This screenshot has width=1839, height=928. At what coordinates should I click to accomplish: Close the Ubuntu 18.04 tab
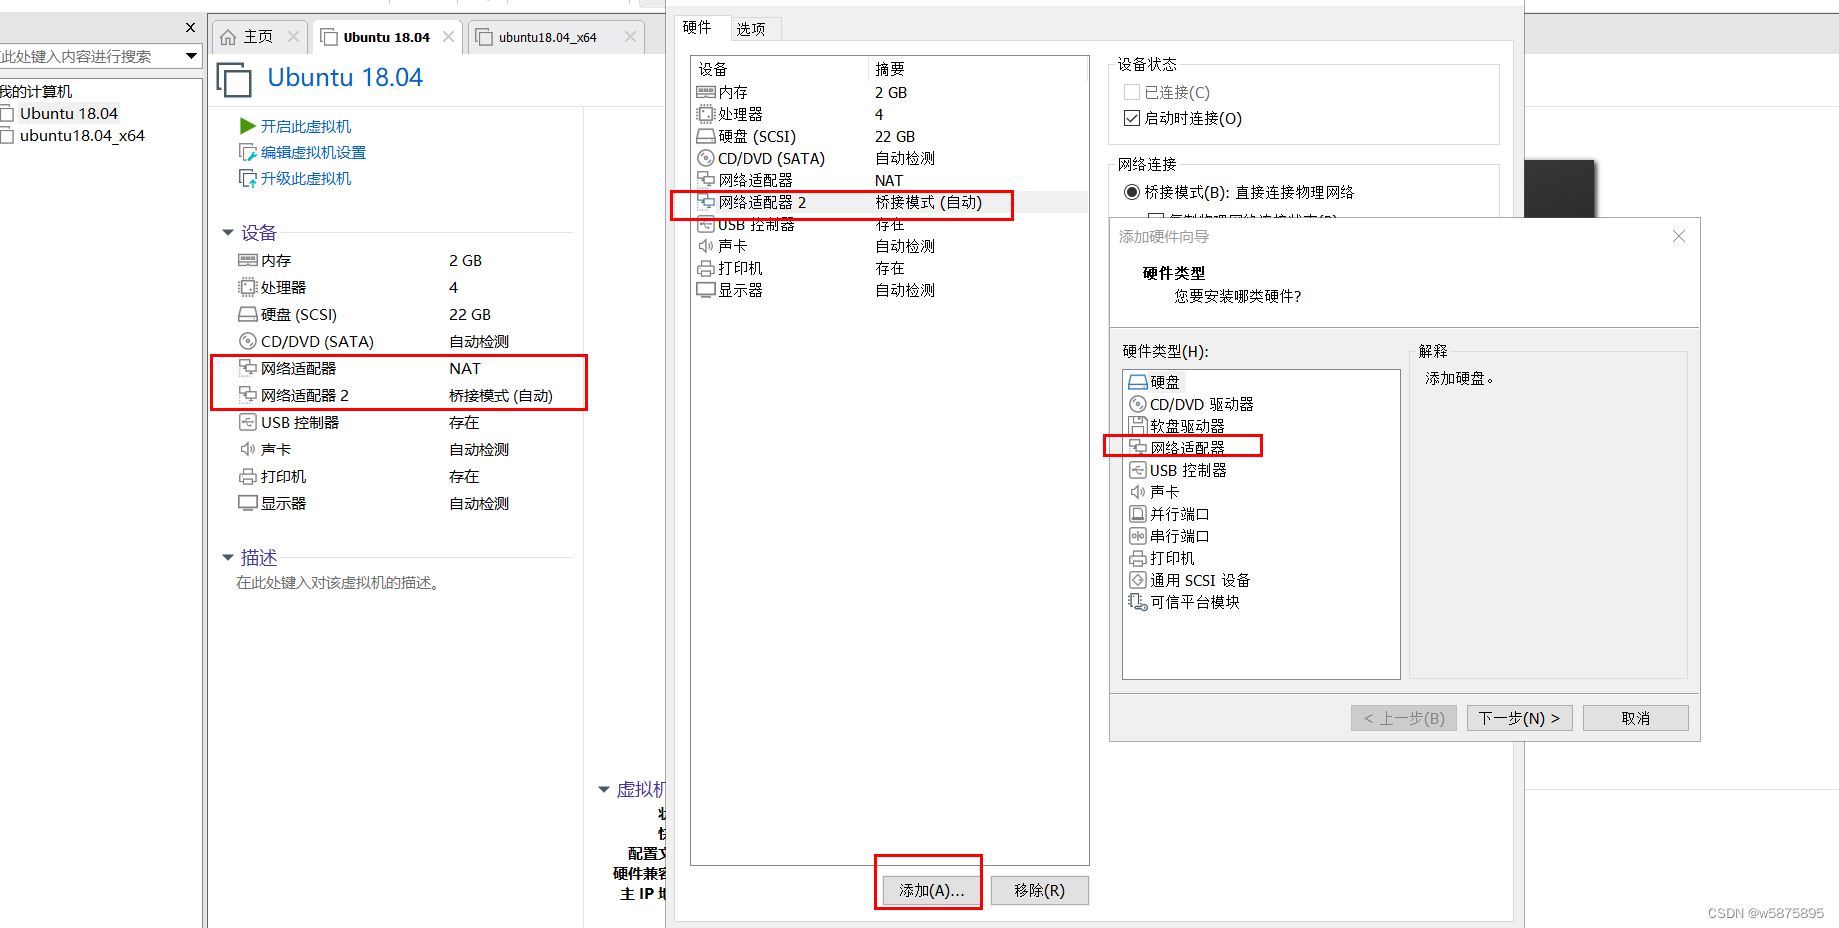click(x=448, y=37)
